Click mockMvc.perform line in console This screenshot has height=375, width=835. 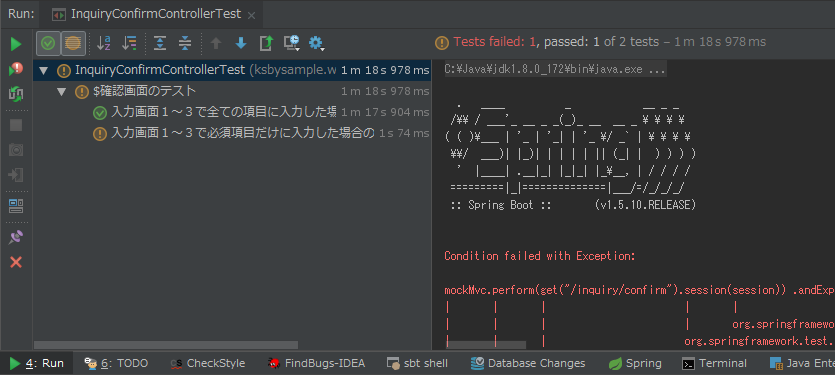(639, 290)
